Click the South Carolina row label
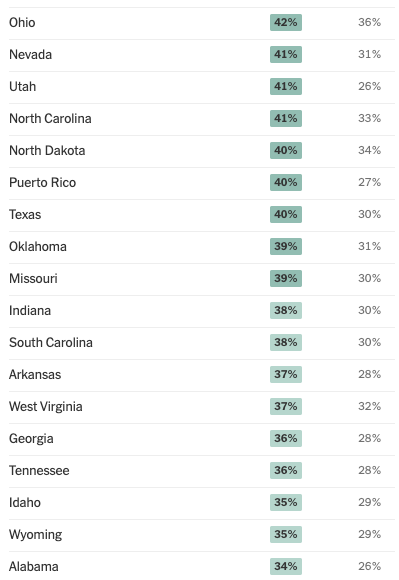 click(51, 343)
